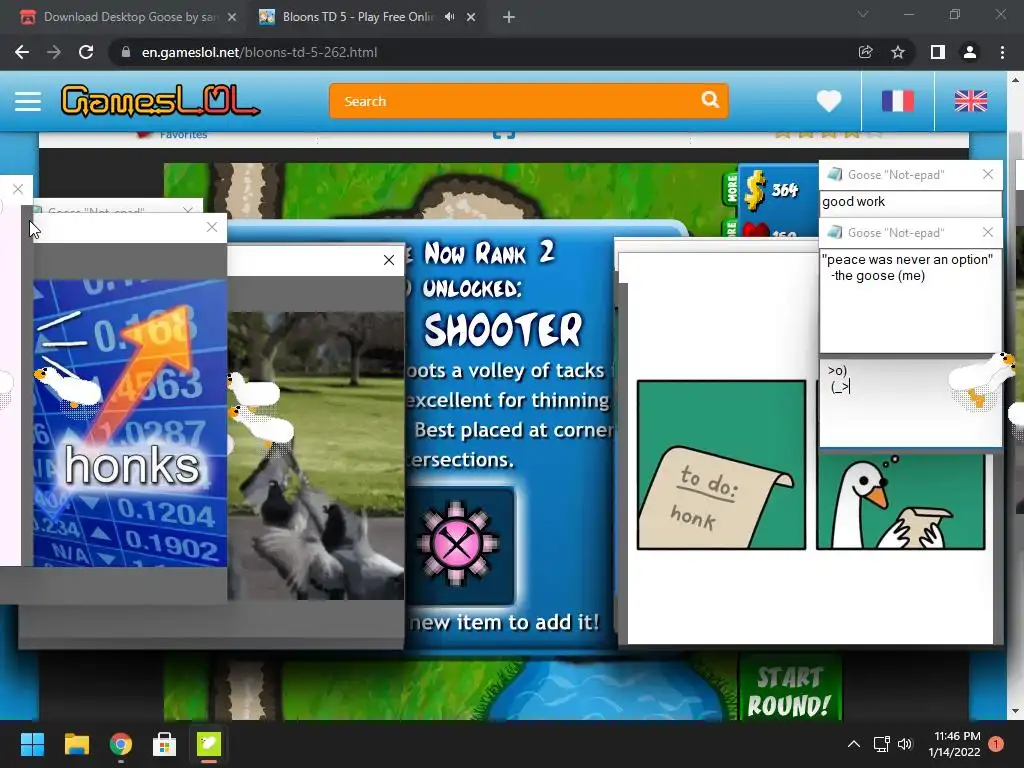
Task: Open File Explorer from taskbar
Action: [x=76, y=744]
